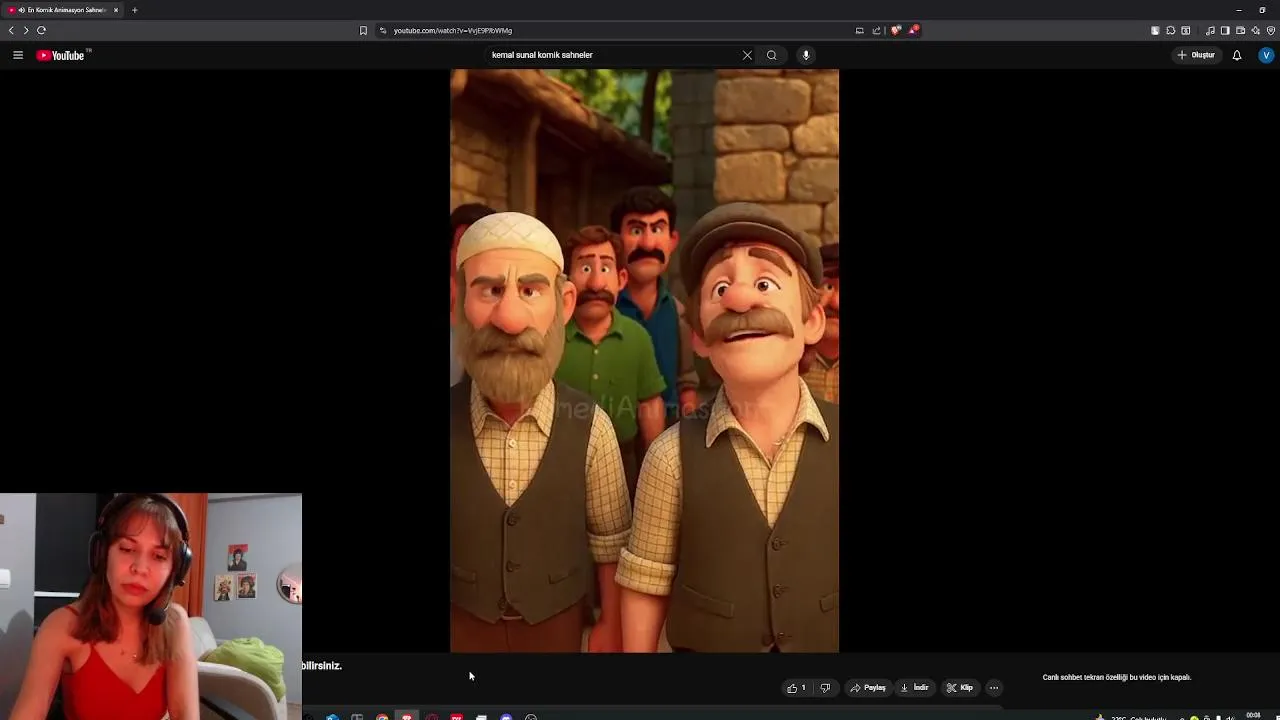Share the video using Paylaş
Viewport: 1280px width, 720px height.
868,688
